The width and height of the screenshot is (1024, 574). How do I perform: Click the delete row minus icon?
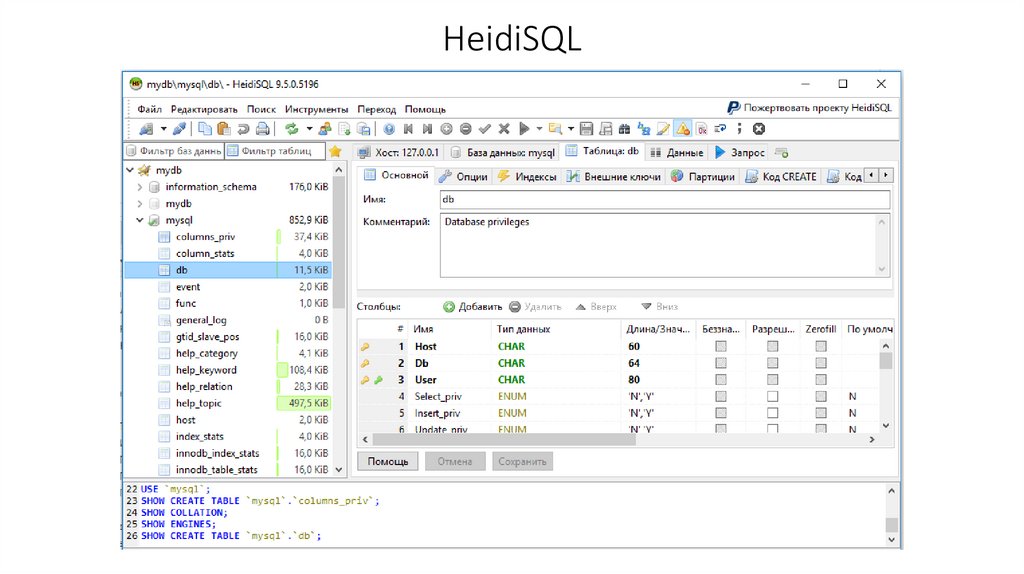click(x=466, y=129)
